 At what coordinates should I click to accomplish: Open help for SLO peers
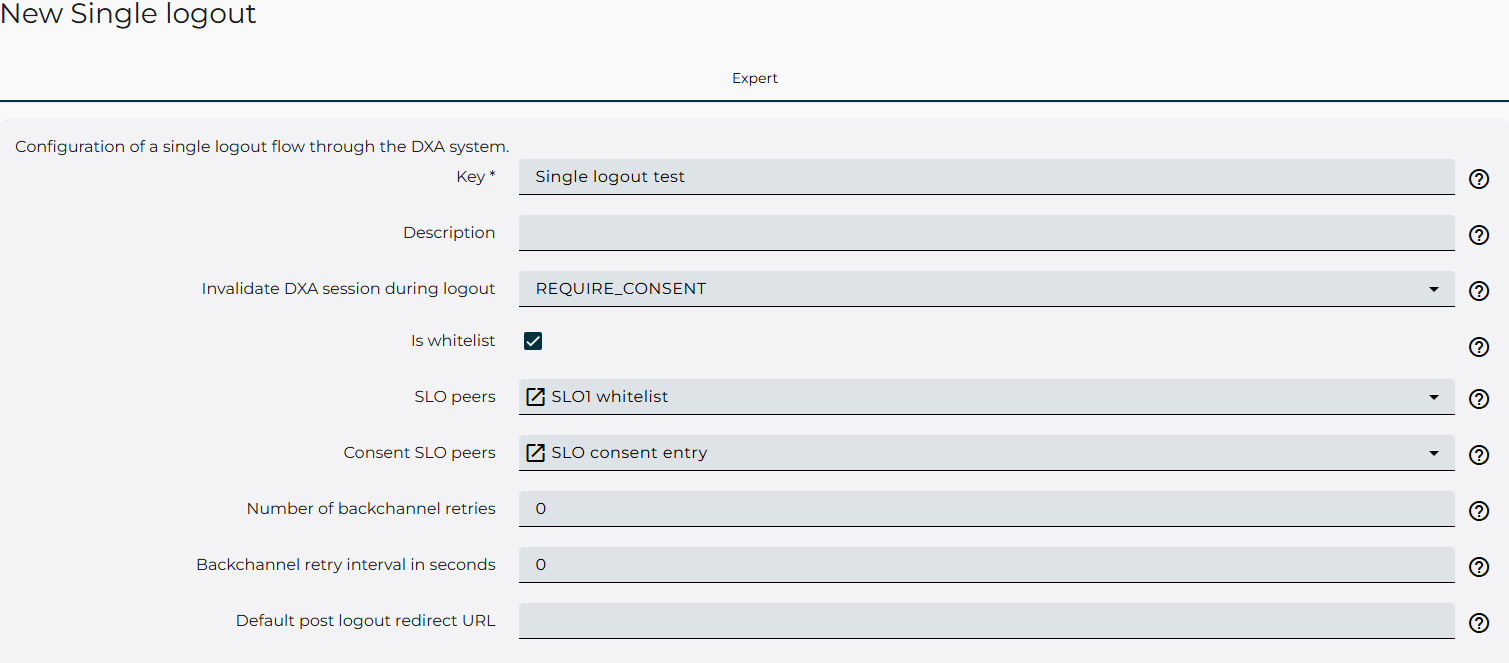pos(1479,399)
